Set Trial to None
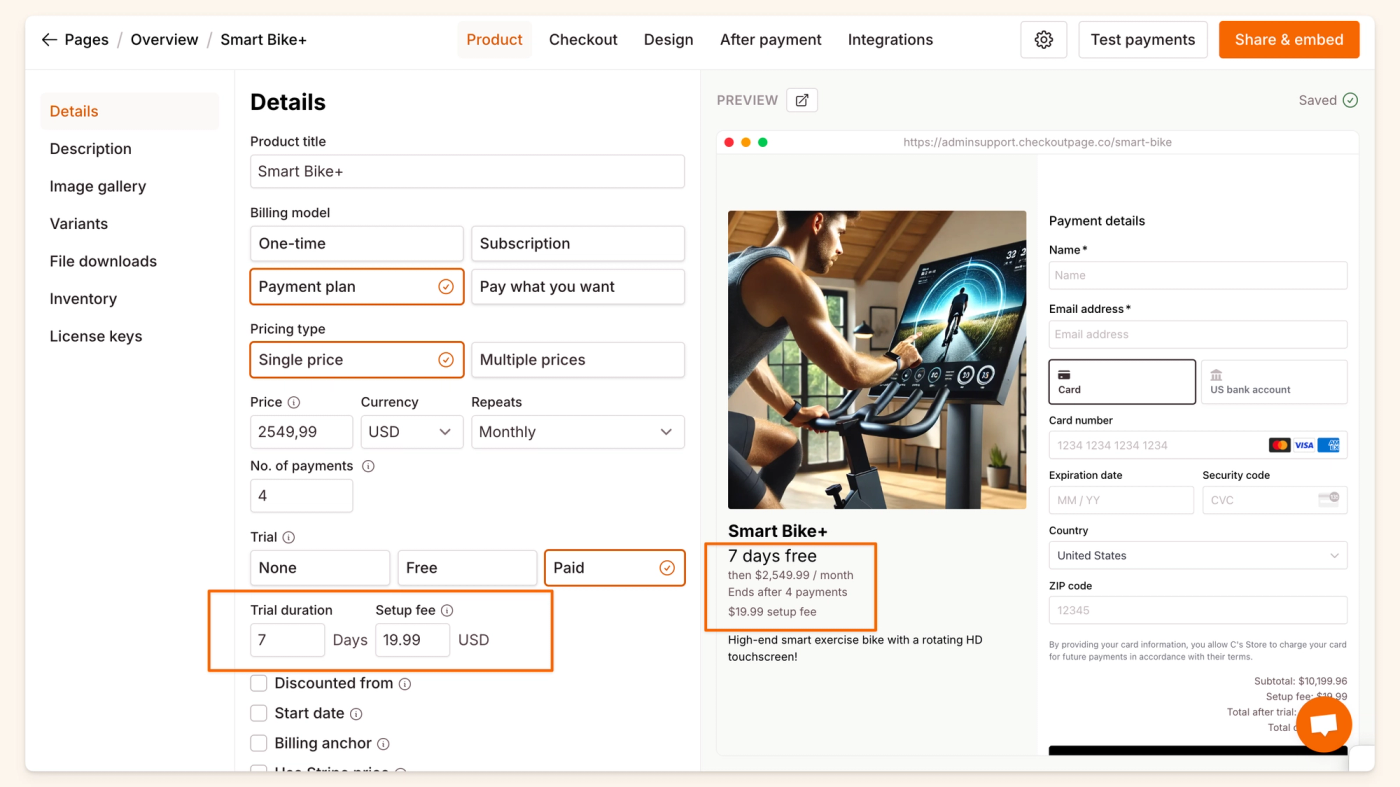 coord(320,568)
